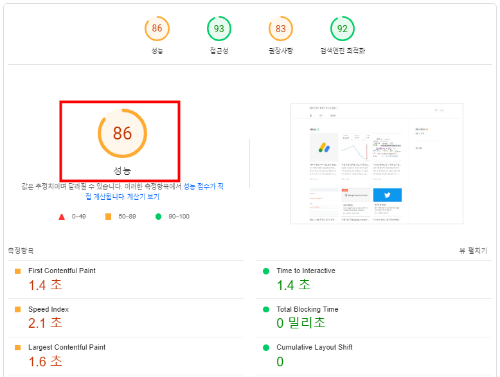
Task: Click the green '1.4 초' Time to Interactive value
Action: coord(294,285)
